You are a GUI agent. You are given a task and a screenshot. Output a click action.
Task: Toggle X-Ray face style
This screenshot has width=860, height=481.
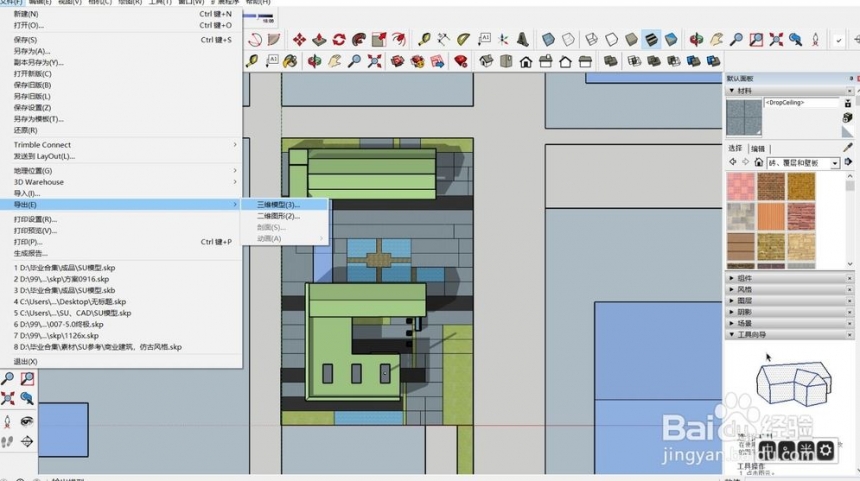tap(548, 39)
